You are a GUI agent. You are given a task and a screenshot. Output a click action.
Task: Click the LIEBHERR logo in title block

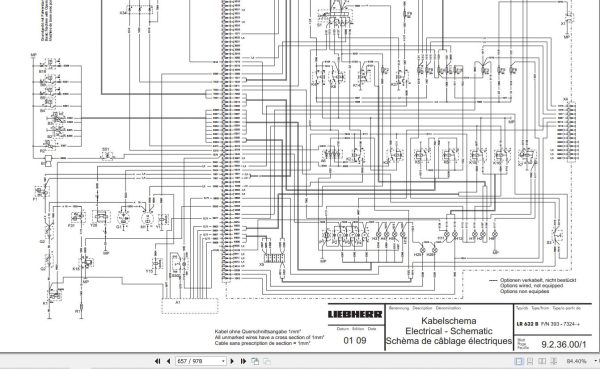point(355,314)
